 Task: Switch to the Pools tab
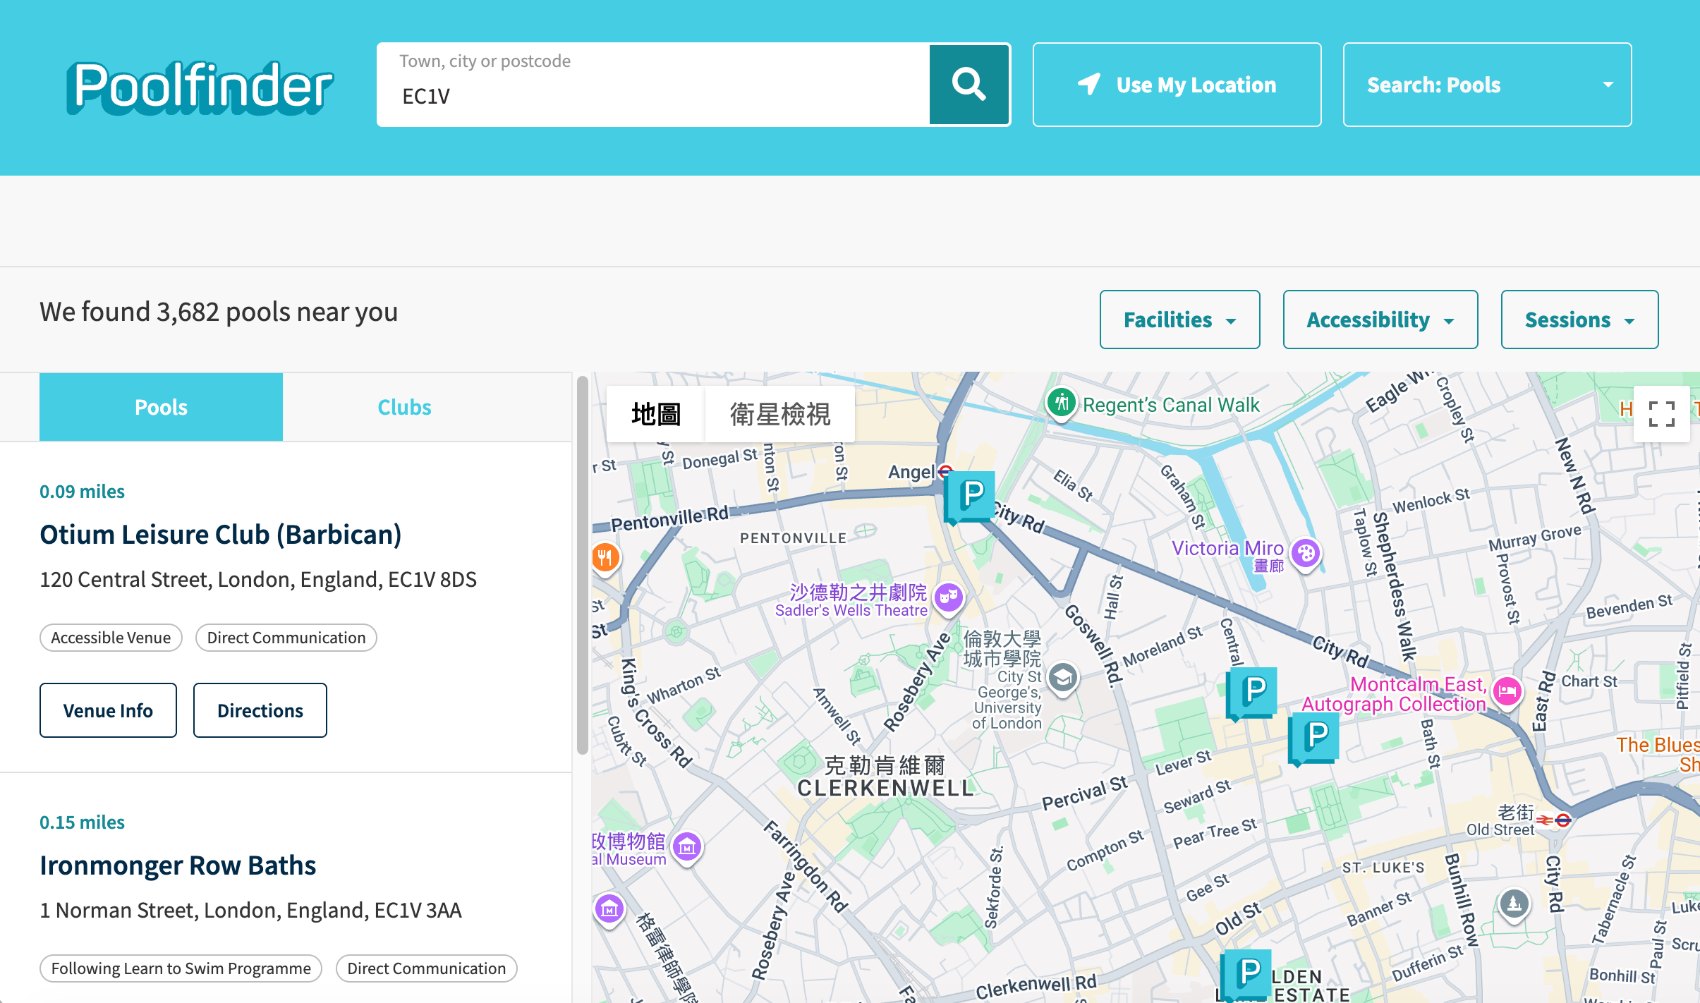pyautogui.click(x=161, y=407)
